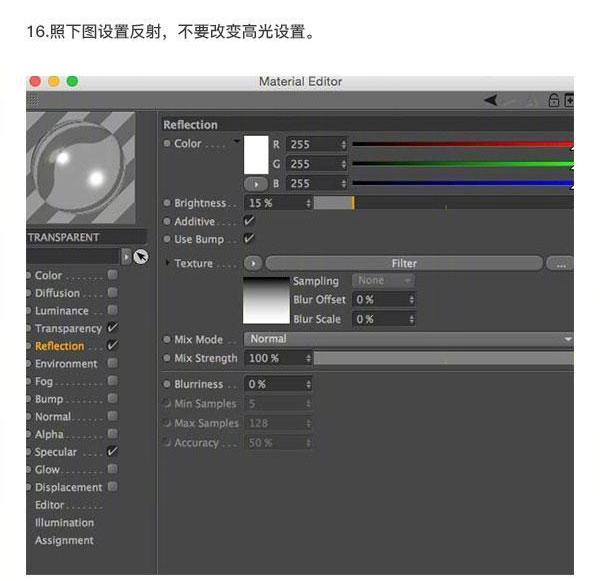Select the Environment channel label

point(66,364)
